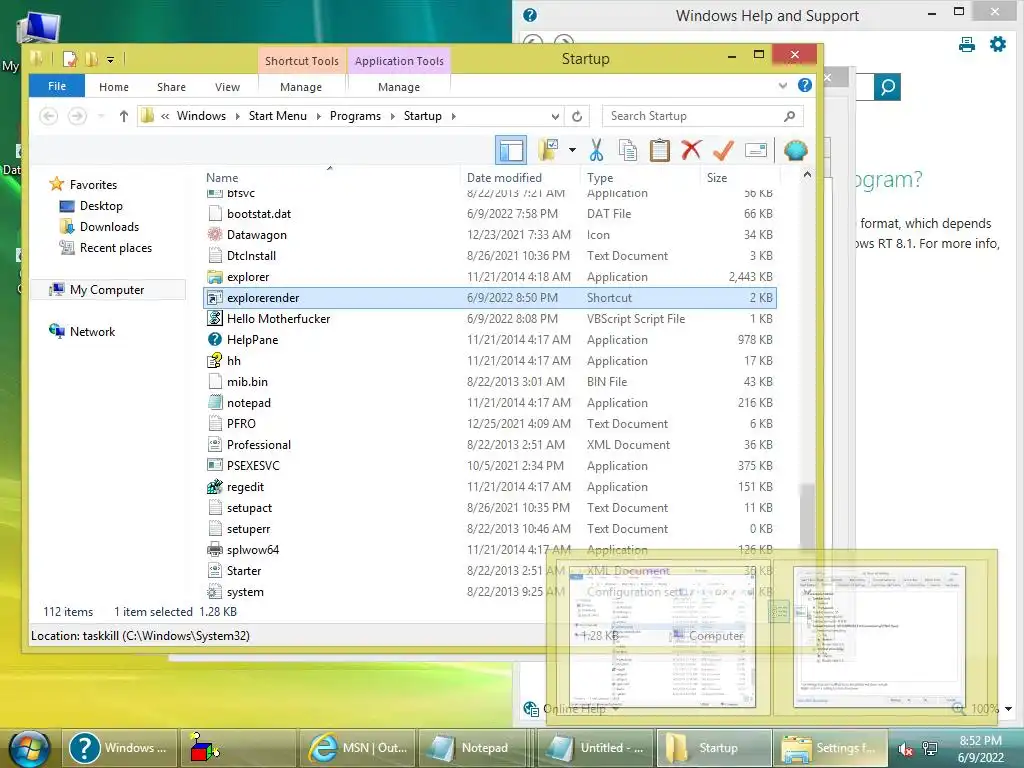Sort by the Date modified column header
This screenshot has height=768, width=1024.
pos(504,178)
